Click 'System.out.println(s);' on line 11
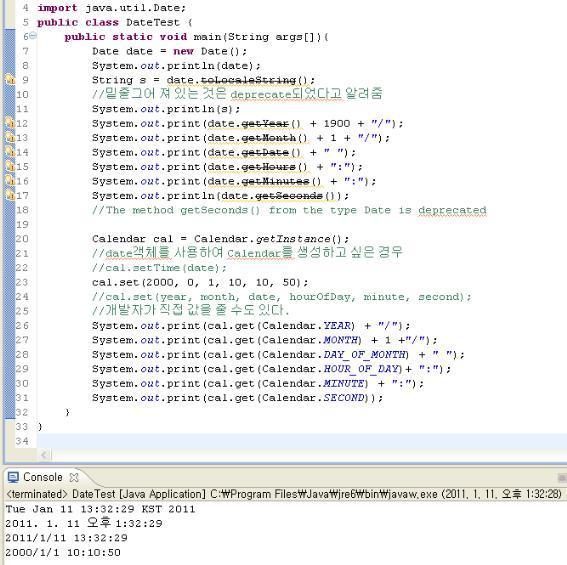 pos(166,109)
